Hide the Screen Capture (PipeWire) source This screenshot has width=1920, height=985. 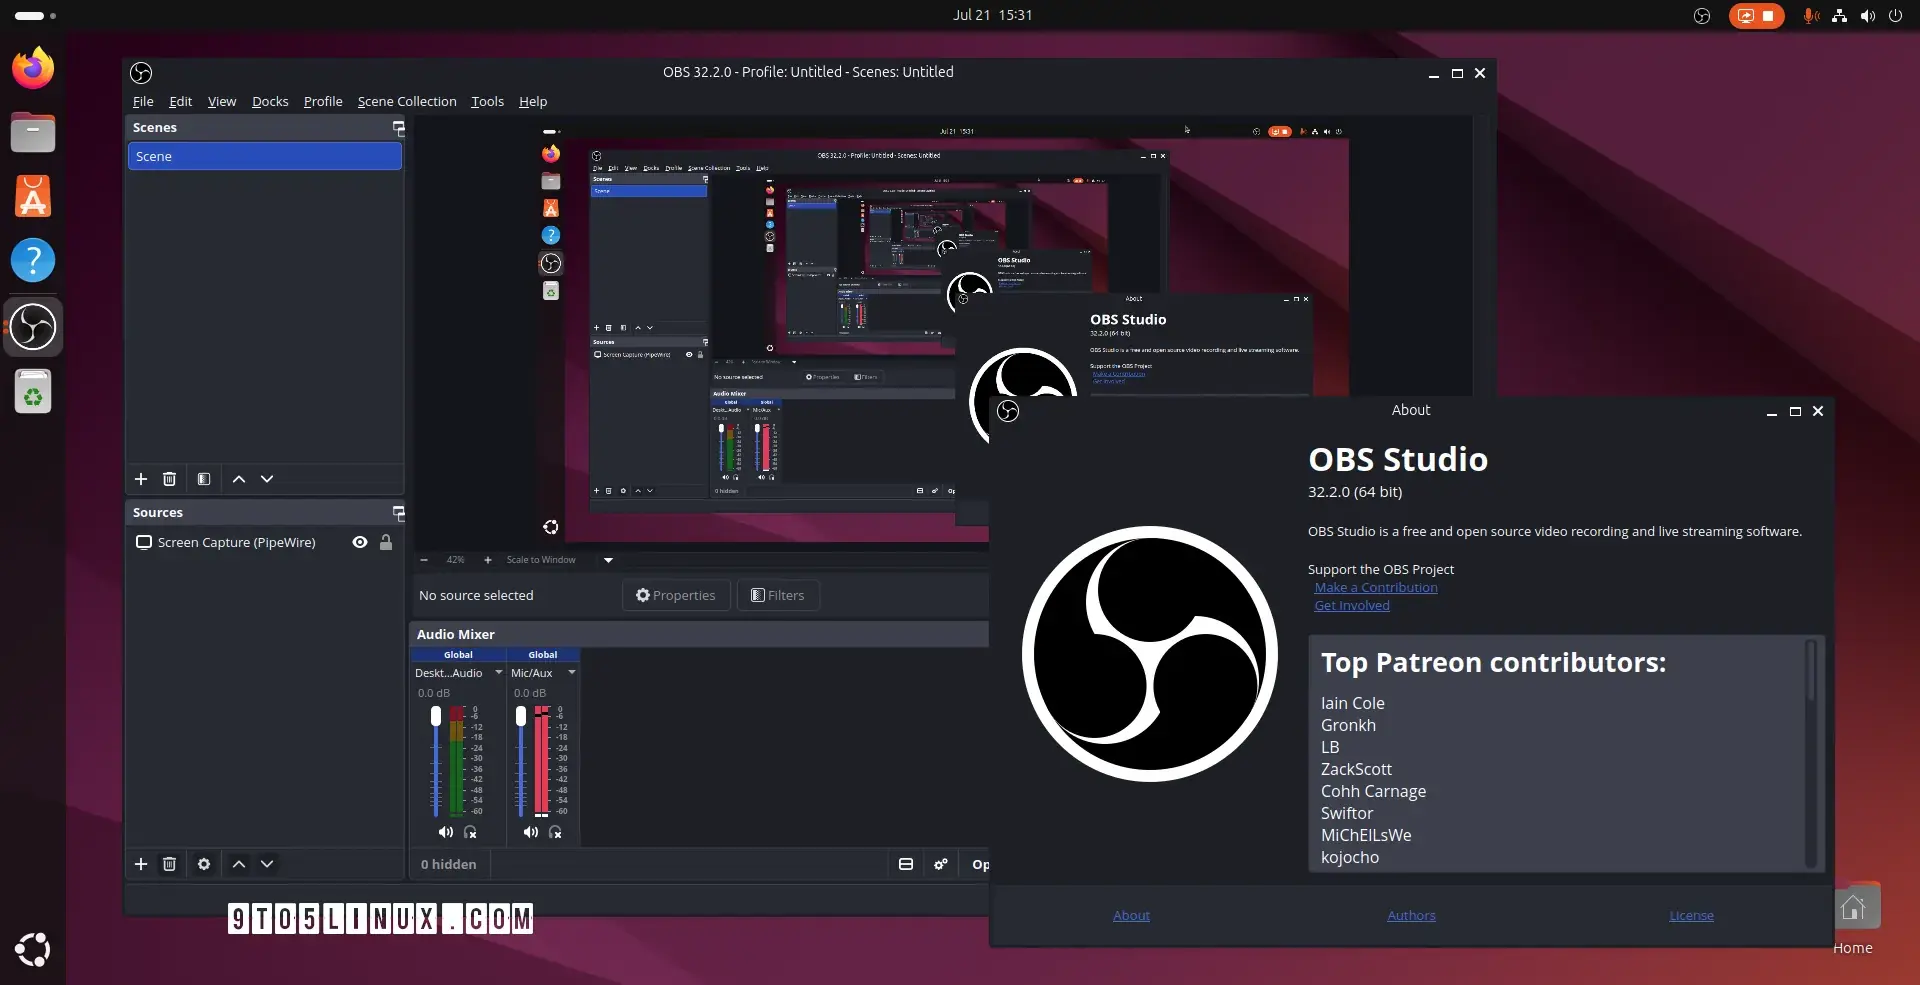[360, 542]
